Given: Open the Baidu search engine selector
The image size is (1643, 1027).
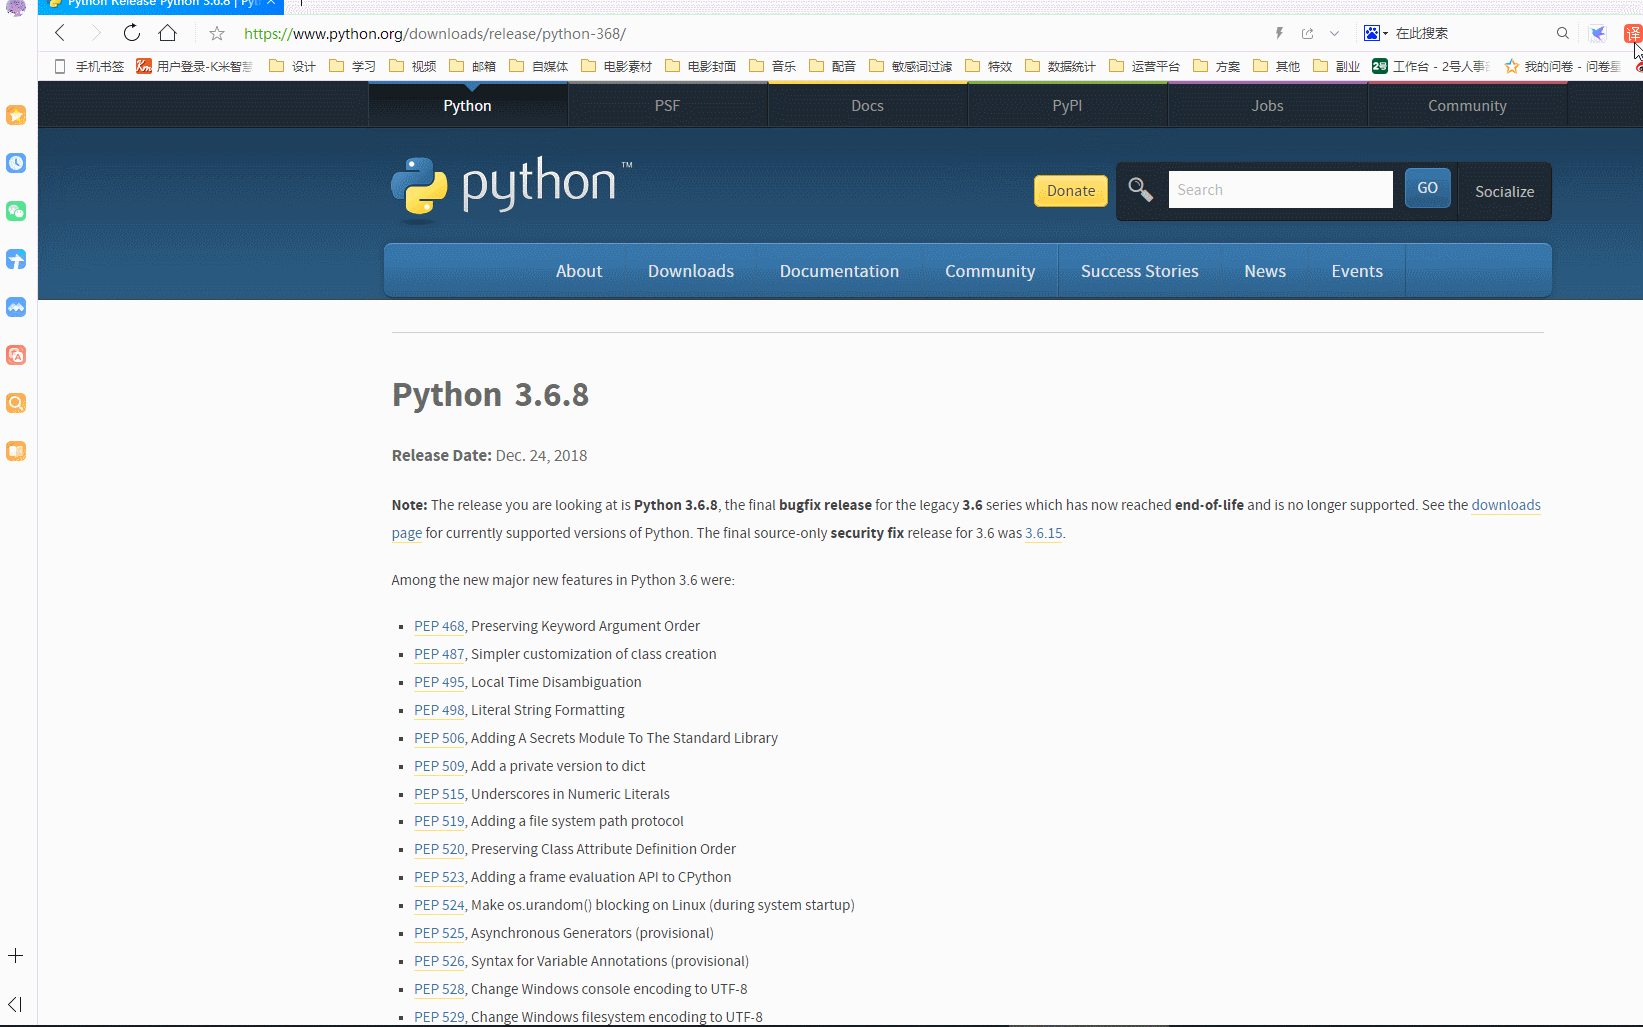Looking at the screenshot, I should 1376,33.
